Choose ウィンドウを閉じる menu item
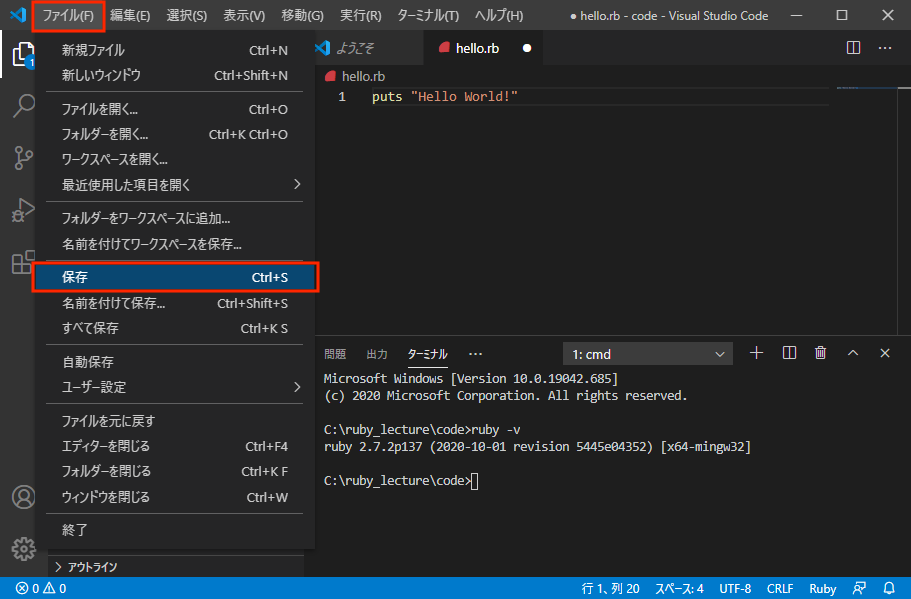911x599 pixels. click(x=174, y=497)
